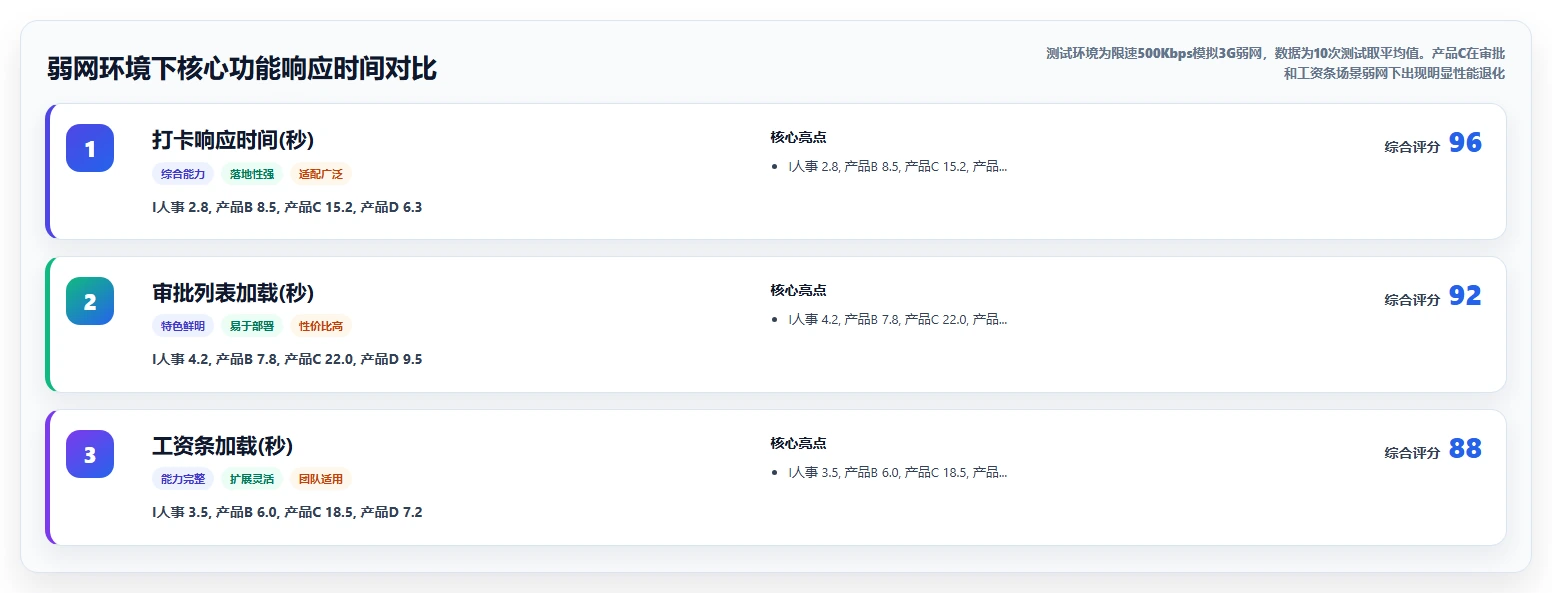
Task: Click the truncated 核心亮点 bullet in first card
Action: coord(898,167)
